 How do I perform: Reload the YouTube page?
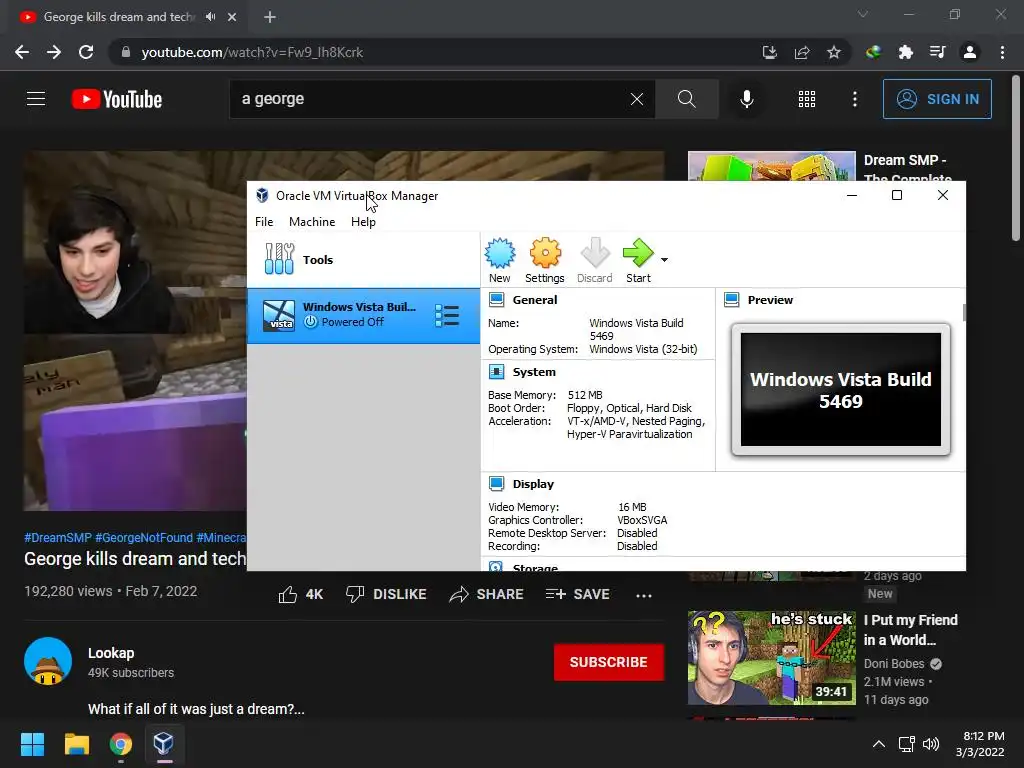86,52
